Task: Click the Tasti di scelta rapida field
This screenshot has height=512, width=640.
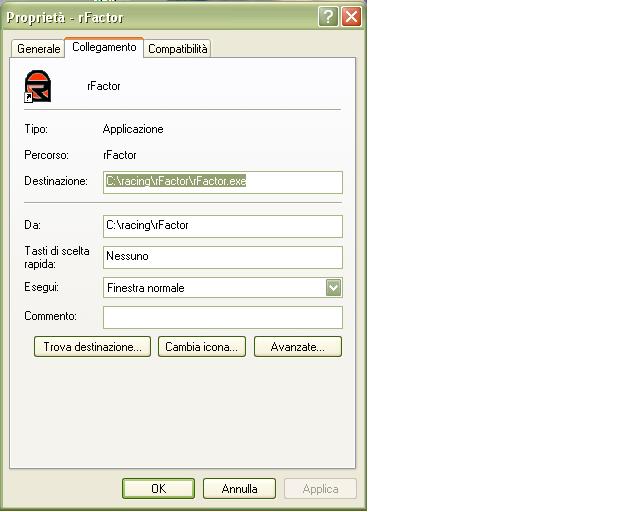Action: (x=223, y=257)
